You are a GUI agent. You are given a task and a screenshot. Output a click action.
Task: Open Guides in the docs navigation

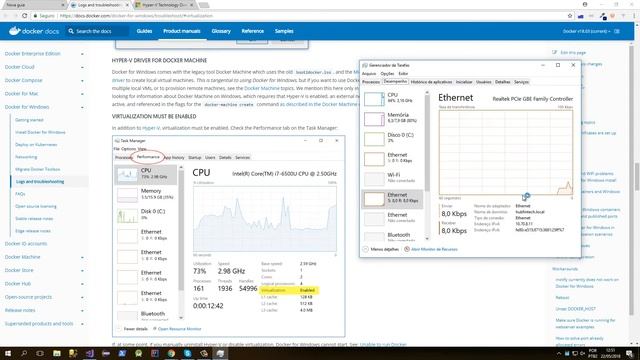click(x=144, y=31)
